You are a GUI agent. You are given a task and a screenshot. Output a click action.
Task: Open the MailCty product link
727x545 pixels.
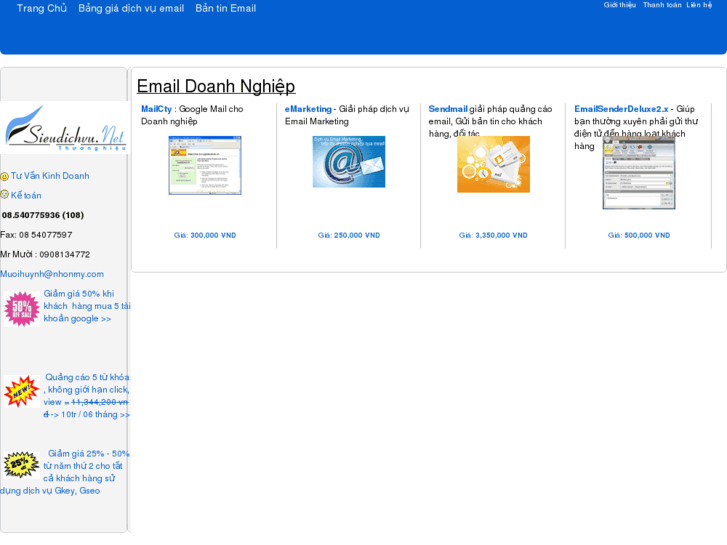click(156, 109)
